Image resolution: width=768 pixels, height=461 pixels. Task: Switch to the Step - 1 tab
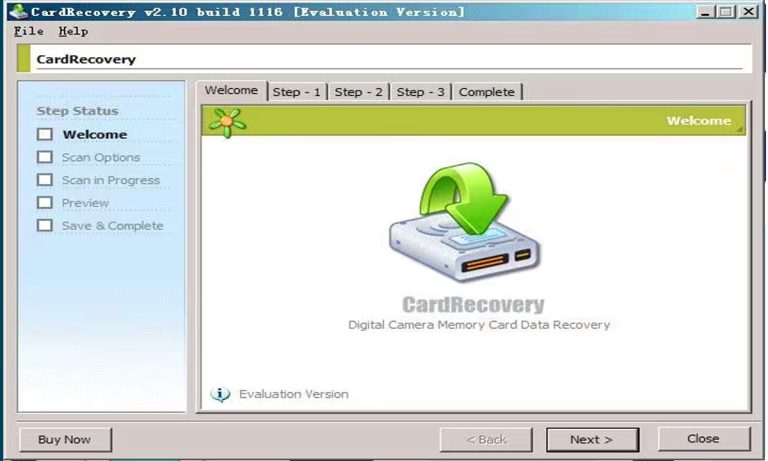(297, 92)
